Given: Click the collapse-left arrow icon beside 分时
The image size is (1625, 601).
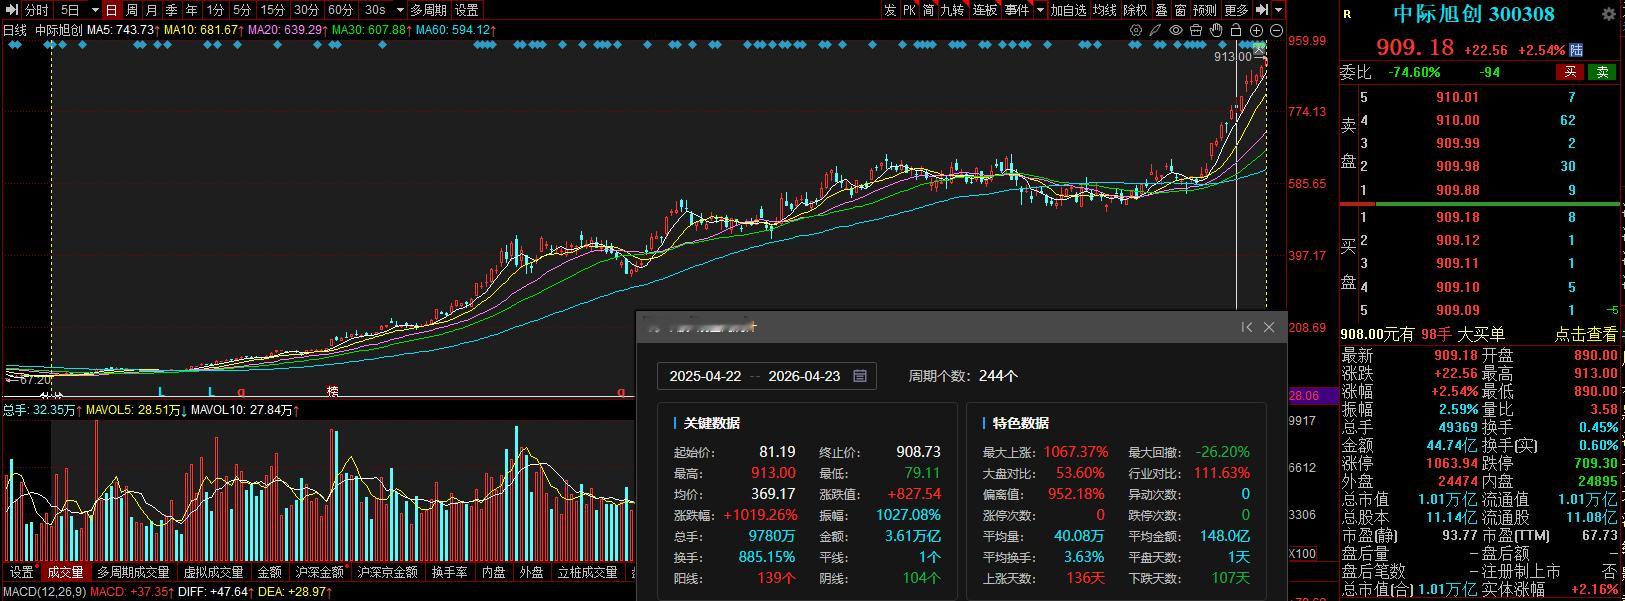Looking at the screenshot, I should (12, 10).
